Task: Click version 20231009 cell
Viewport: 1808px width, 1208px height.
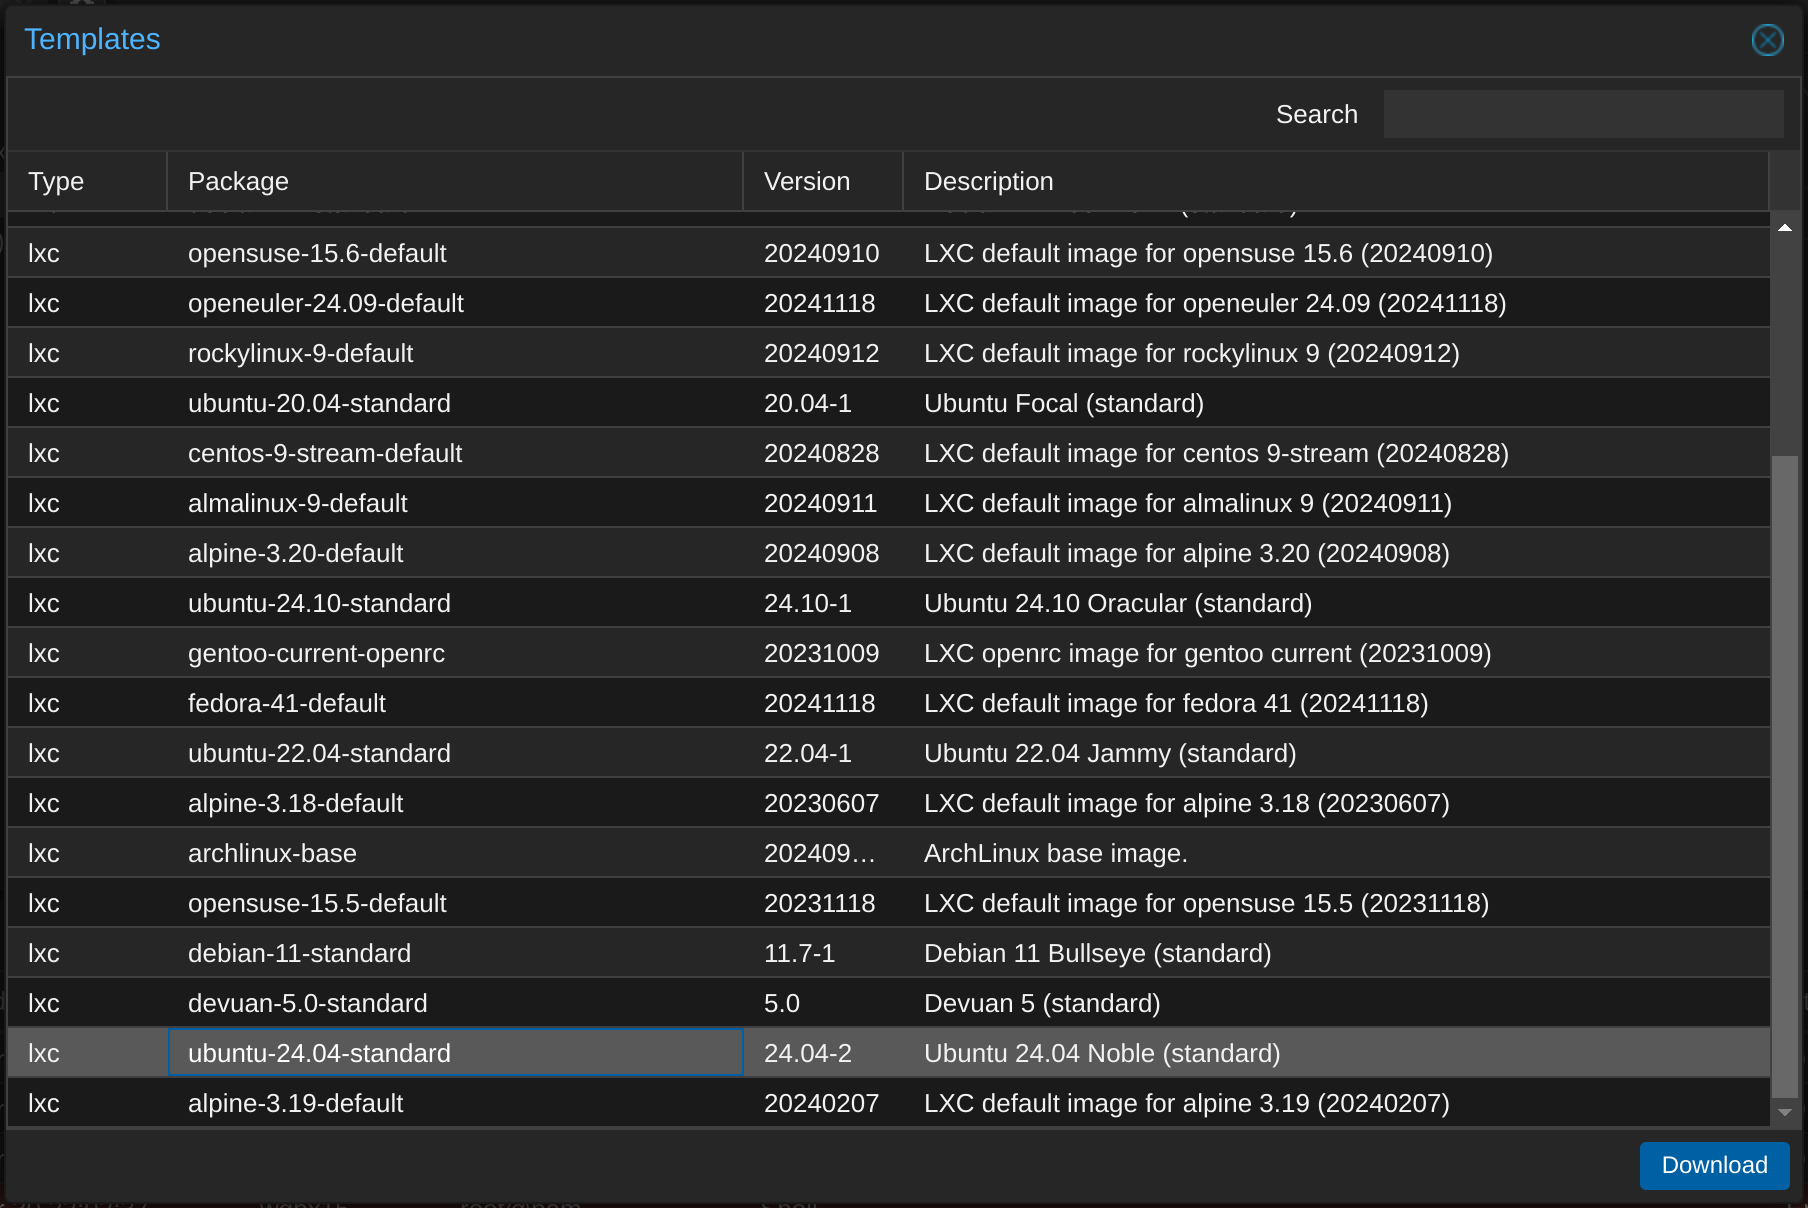Action: pyautogui.click(x=823, y=653)
